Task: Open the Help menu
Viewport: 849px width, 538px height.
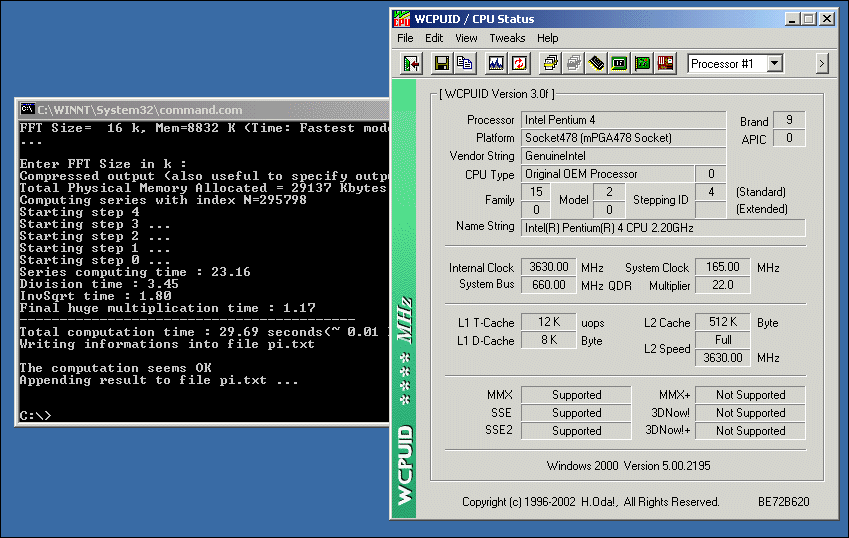Action: click(547, 38)
